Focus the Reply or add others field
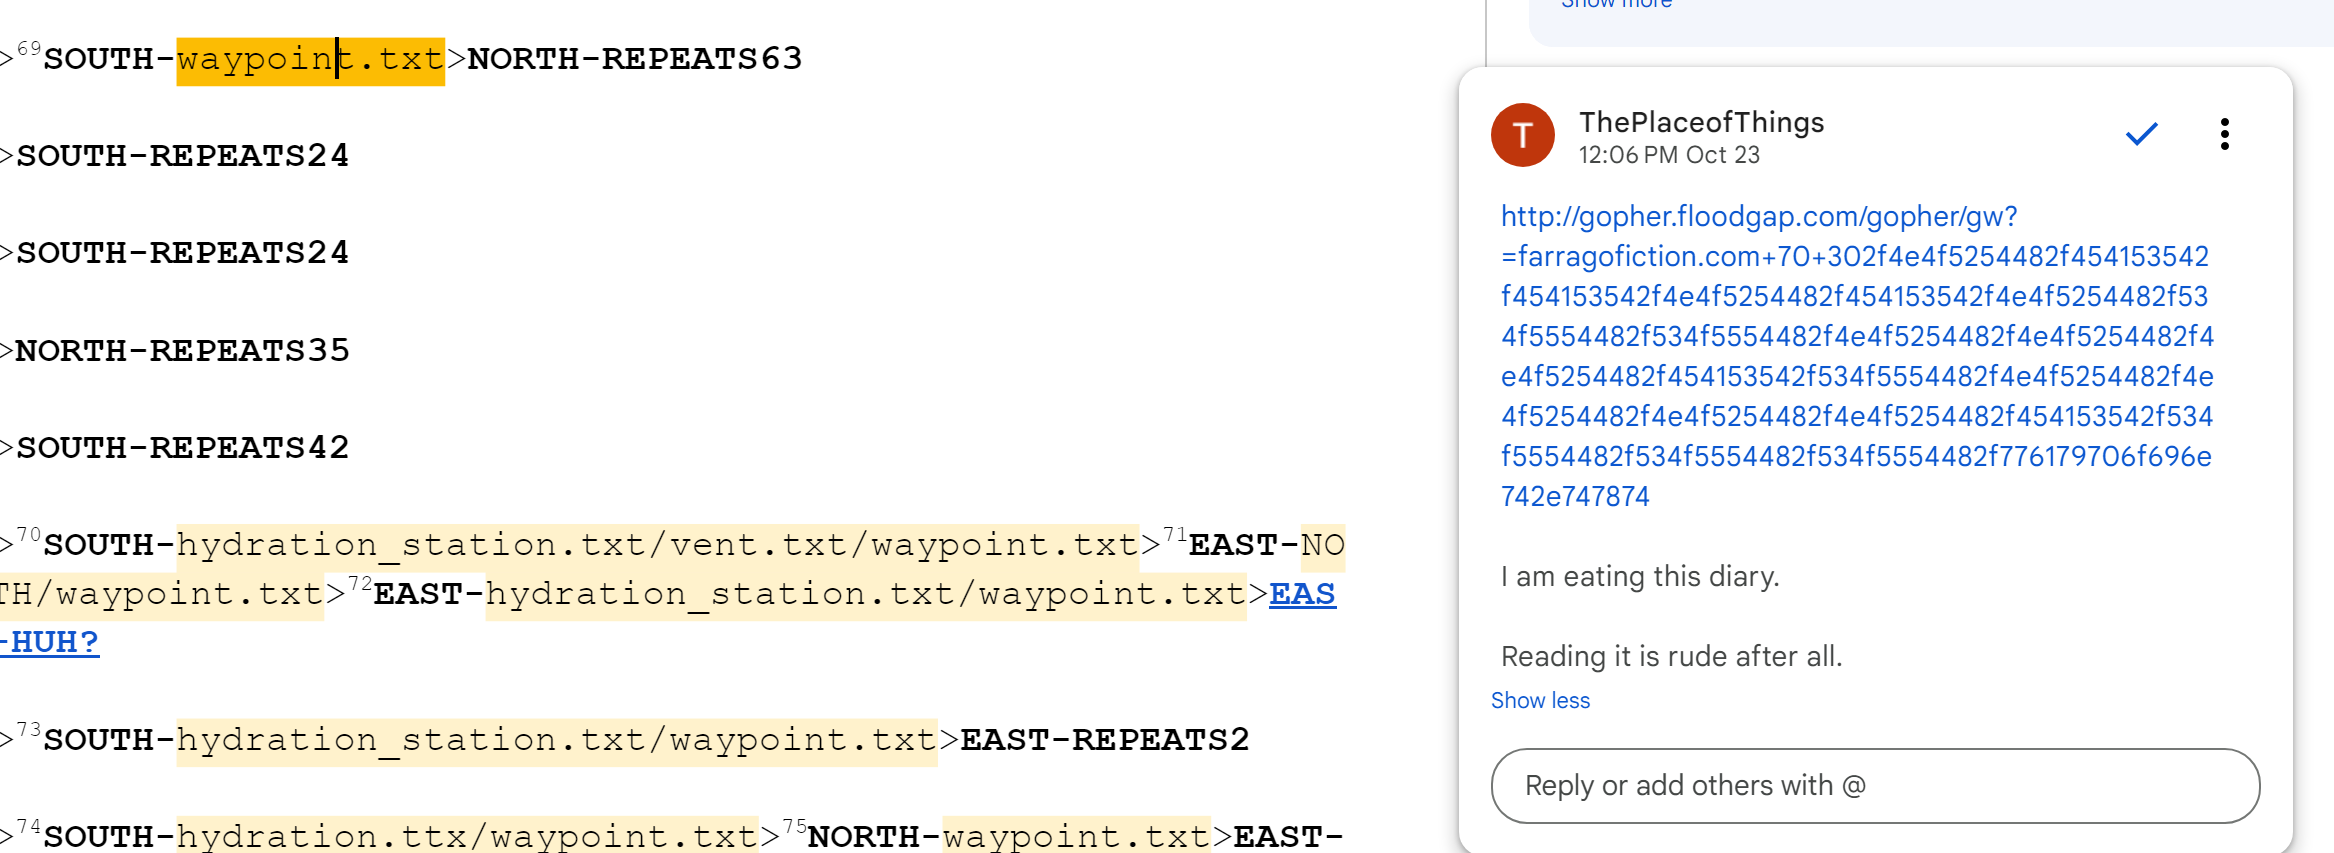Viewport: 2334px width, 853px height. [1874, 786]
